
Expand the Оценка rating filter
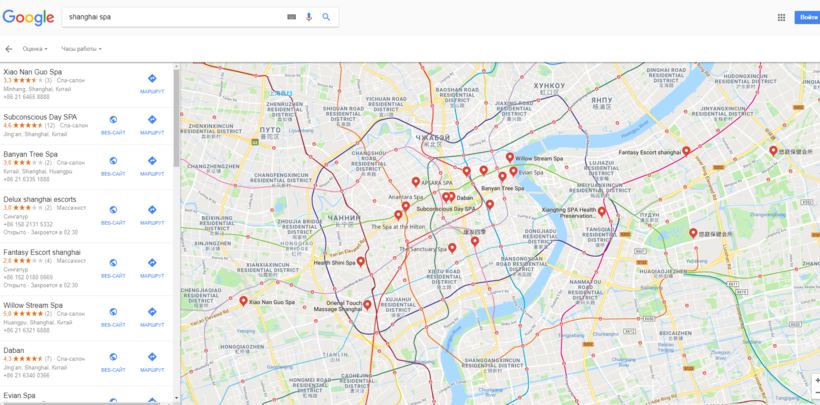coord(35,48)
